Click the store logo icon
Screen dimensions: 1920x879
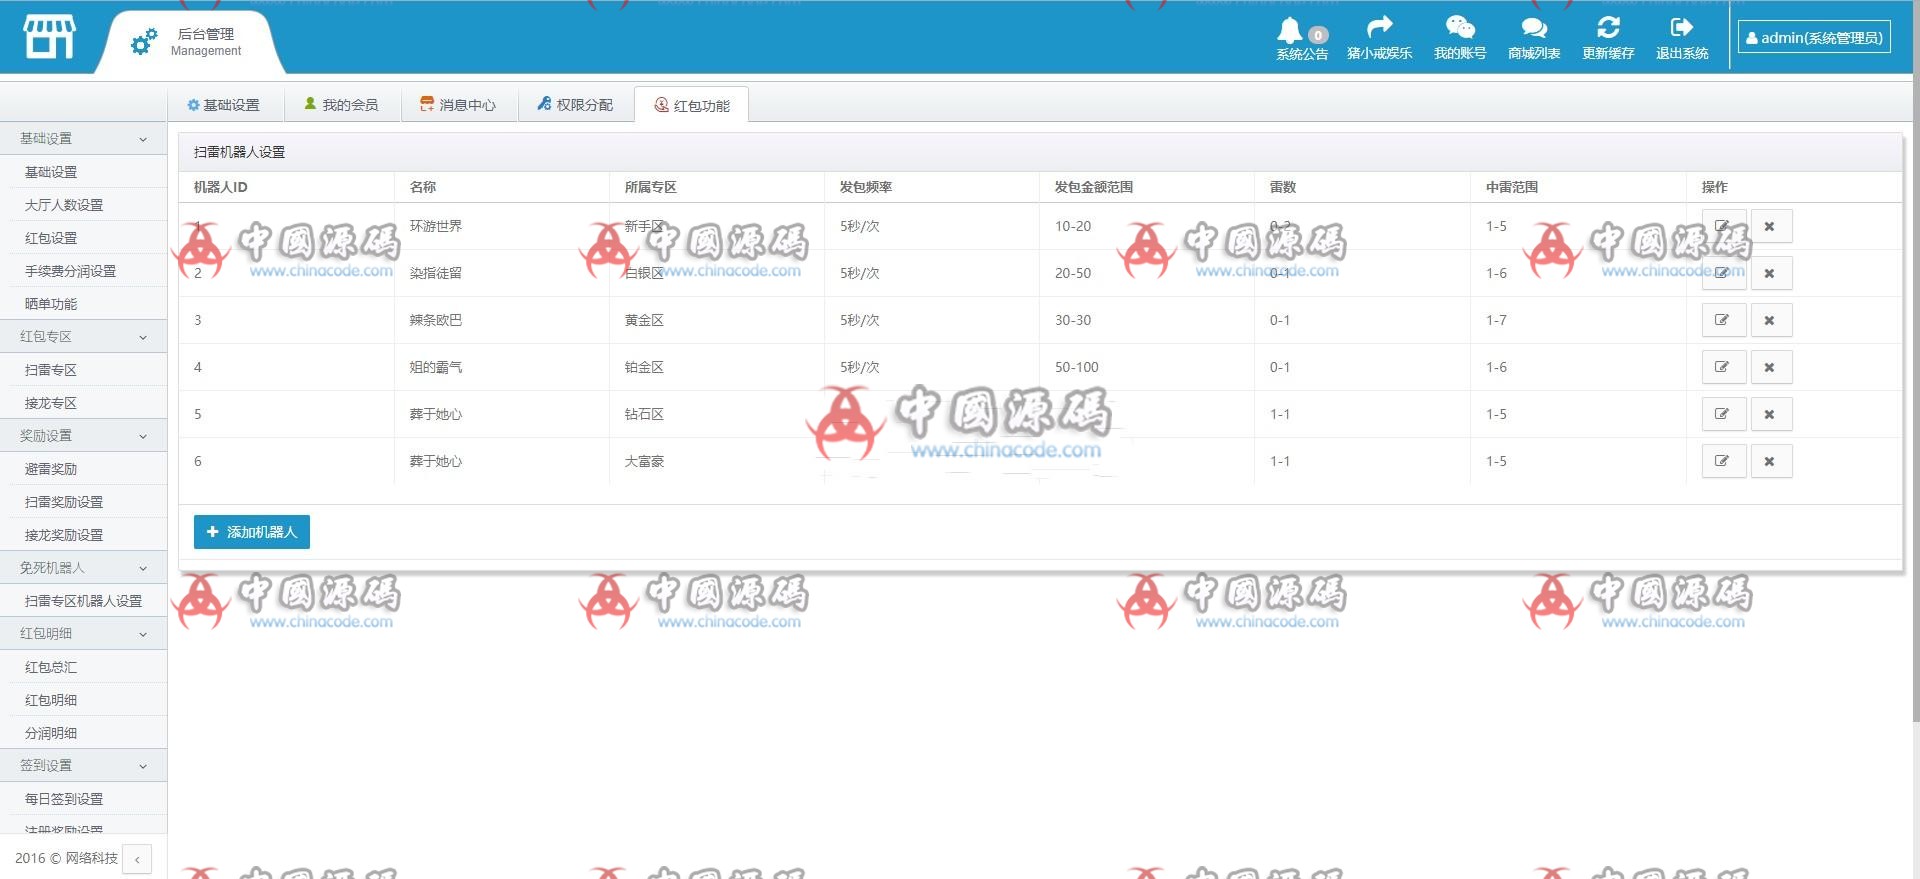(x=49, y=37)
